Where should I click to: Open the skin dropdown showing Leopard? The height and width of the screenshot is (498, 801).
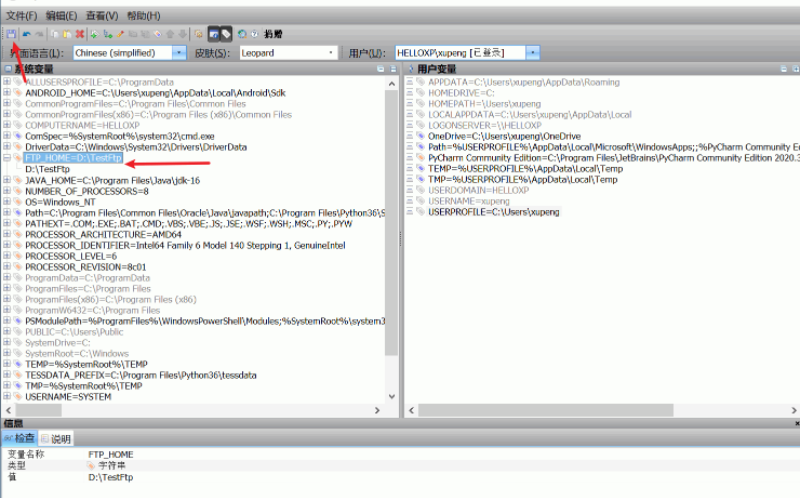pos(331,53)
